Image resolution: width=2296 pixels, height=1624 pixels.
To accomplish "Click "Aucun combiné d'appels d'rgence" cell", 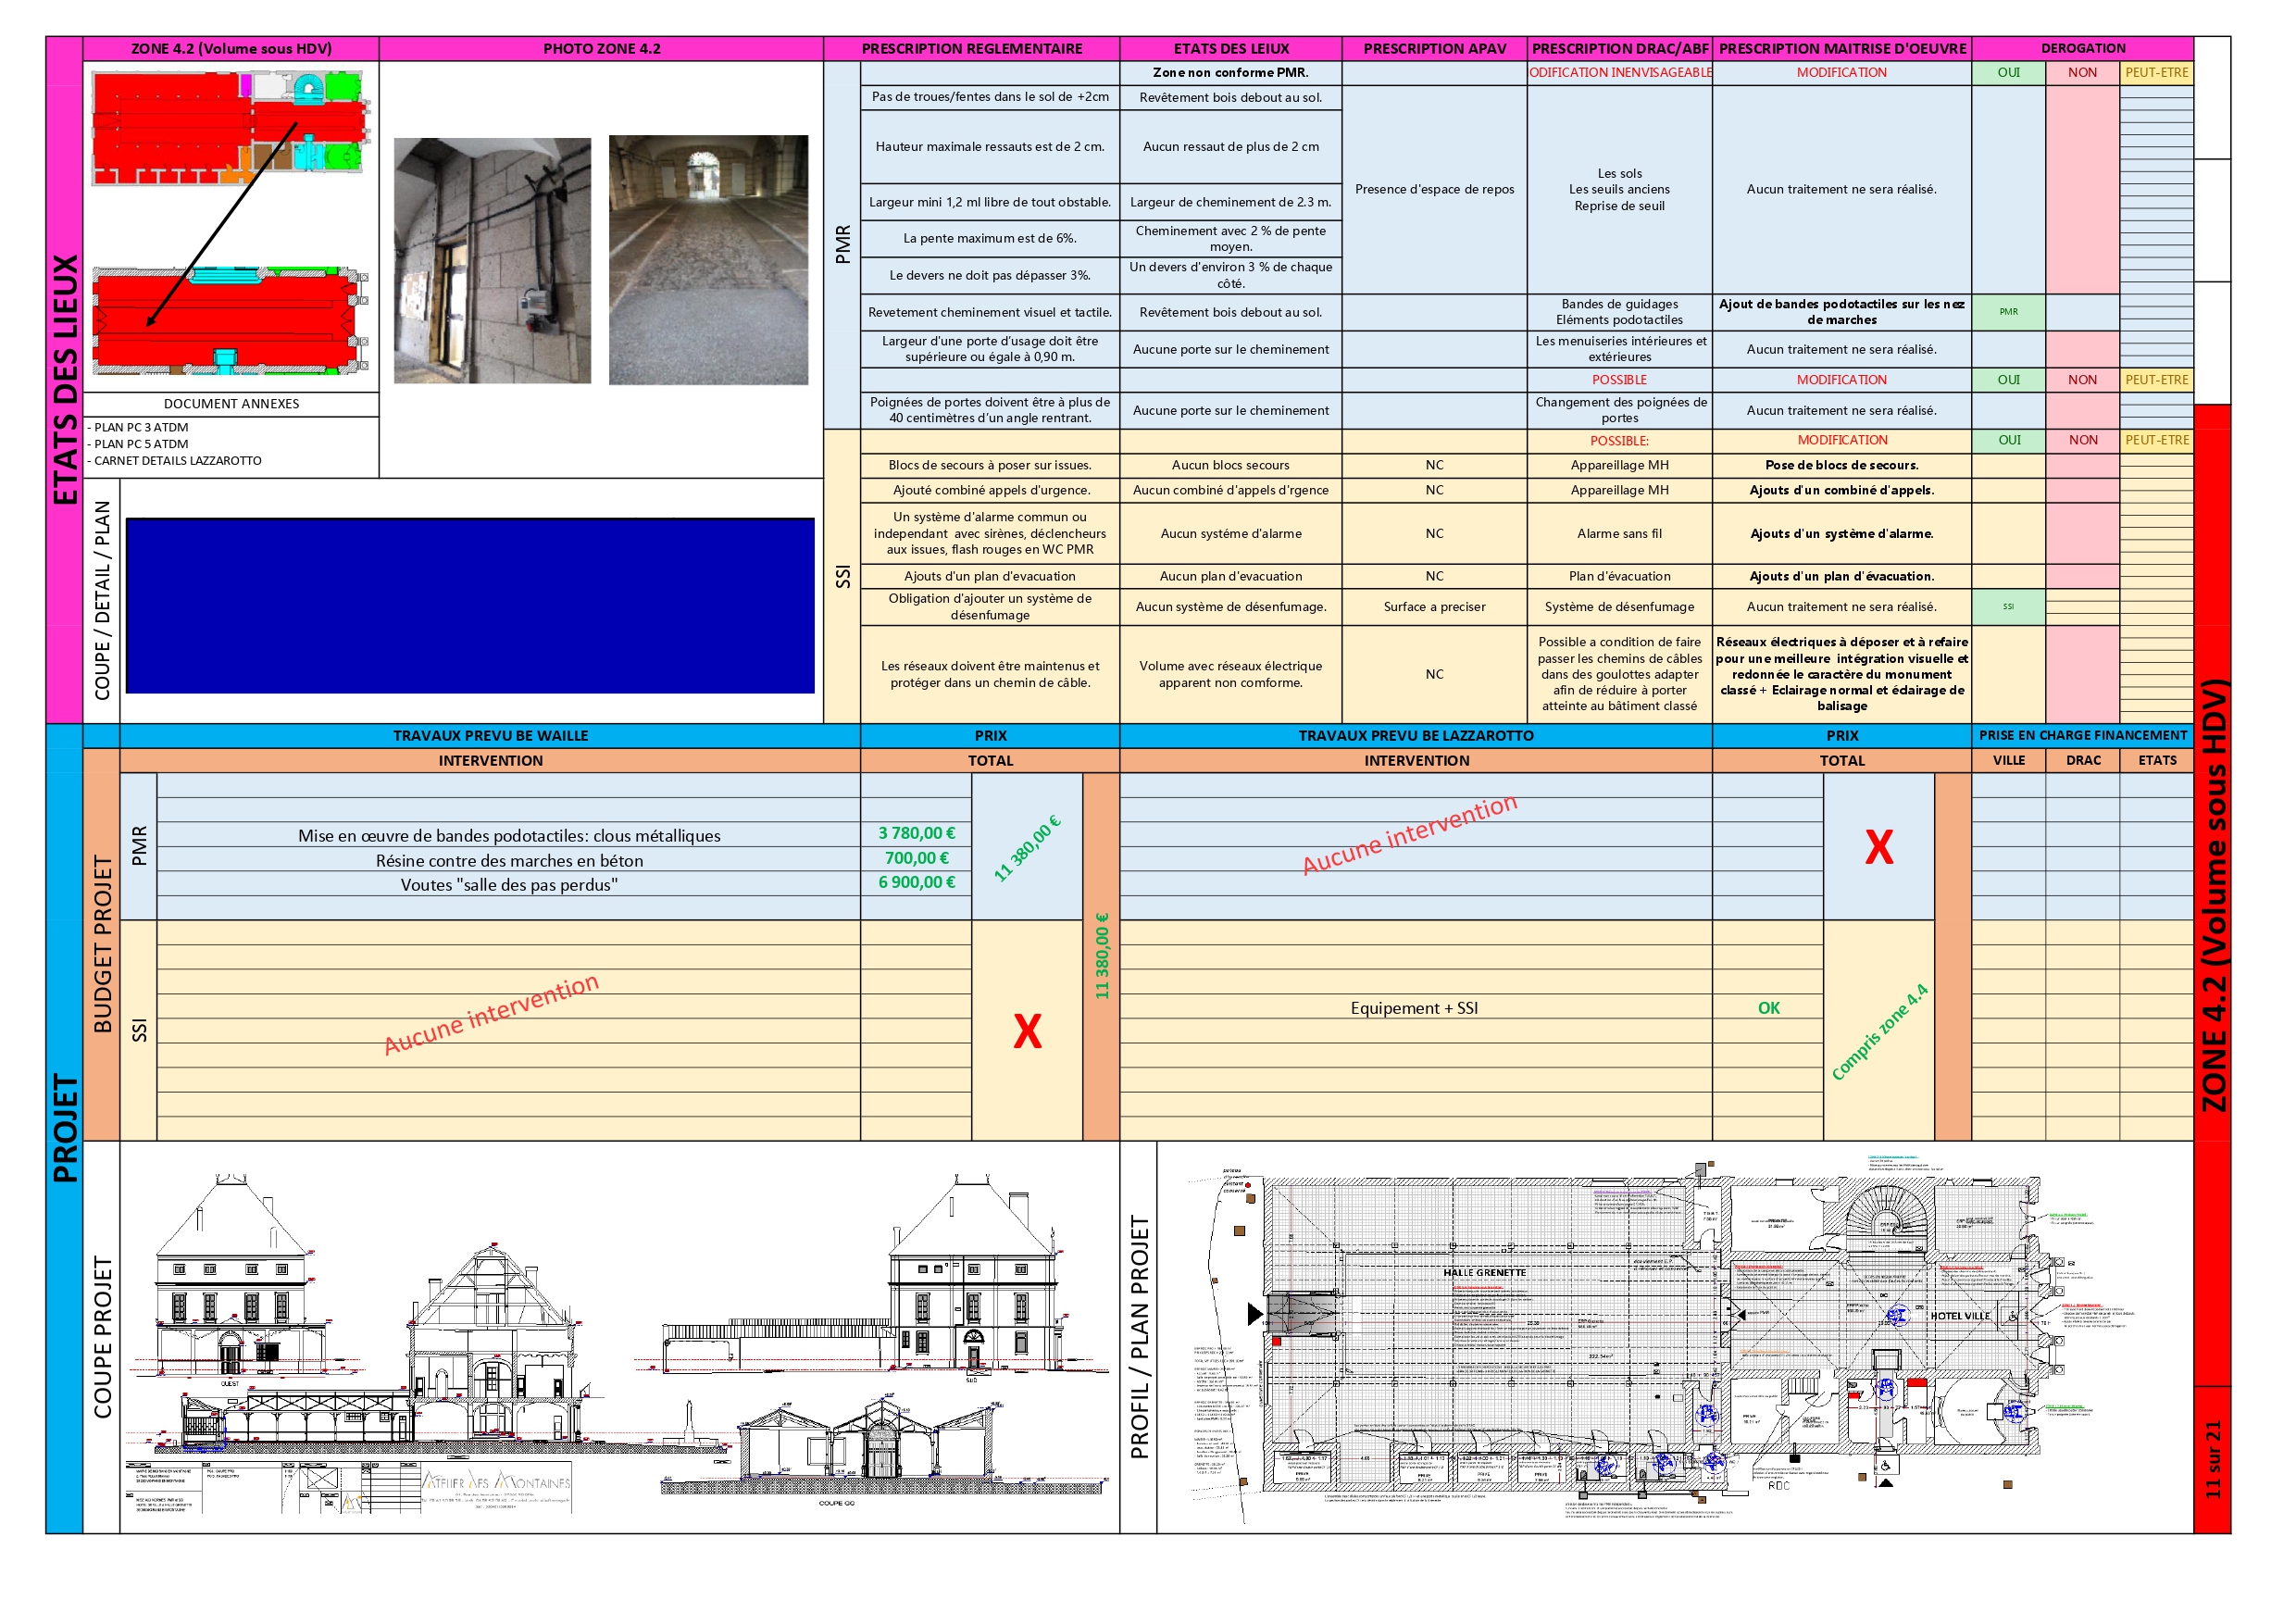I will [1231, 490].
